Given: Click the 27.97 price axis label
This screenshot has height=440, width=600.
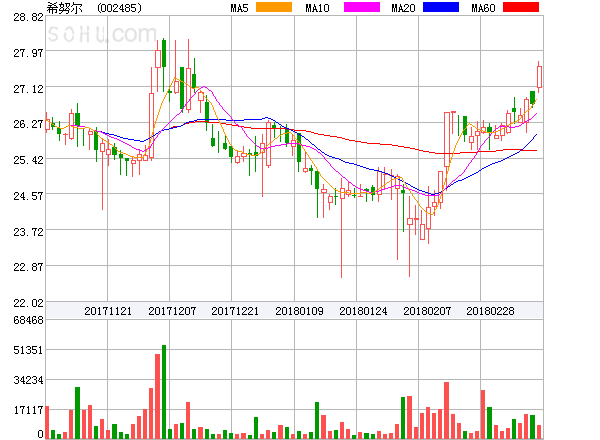Looking at the screenshot, I should [28, 53].
